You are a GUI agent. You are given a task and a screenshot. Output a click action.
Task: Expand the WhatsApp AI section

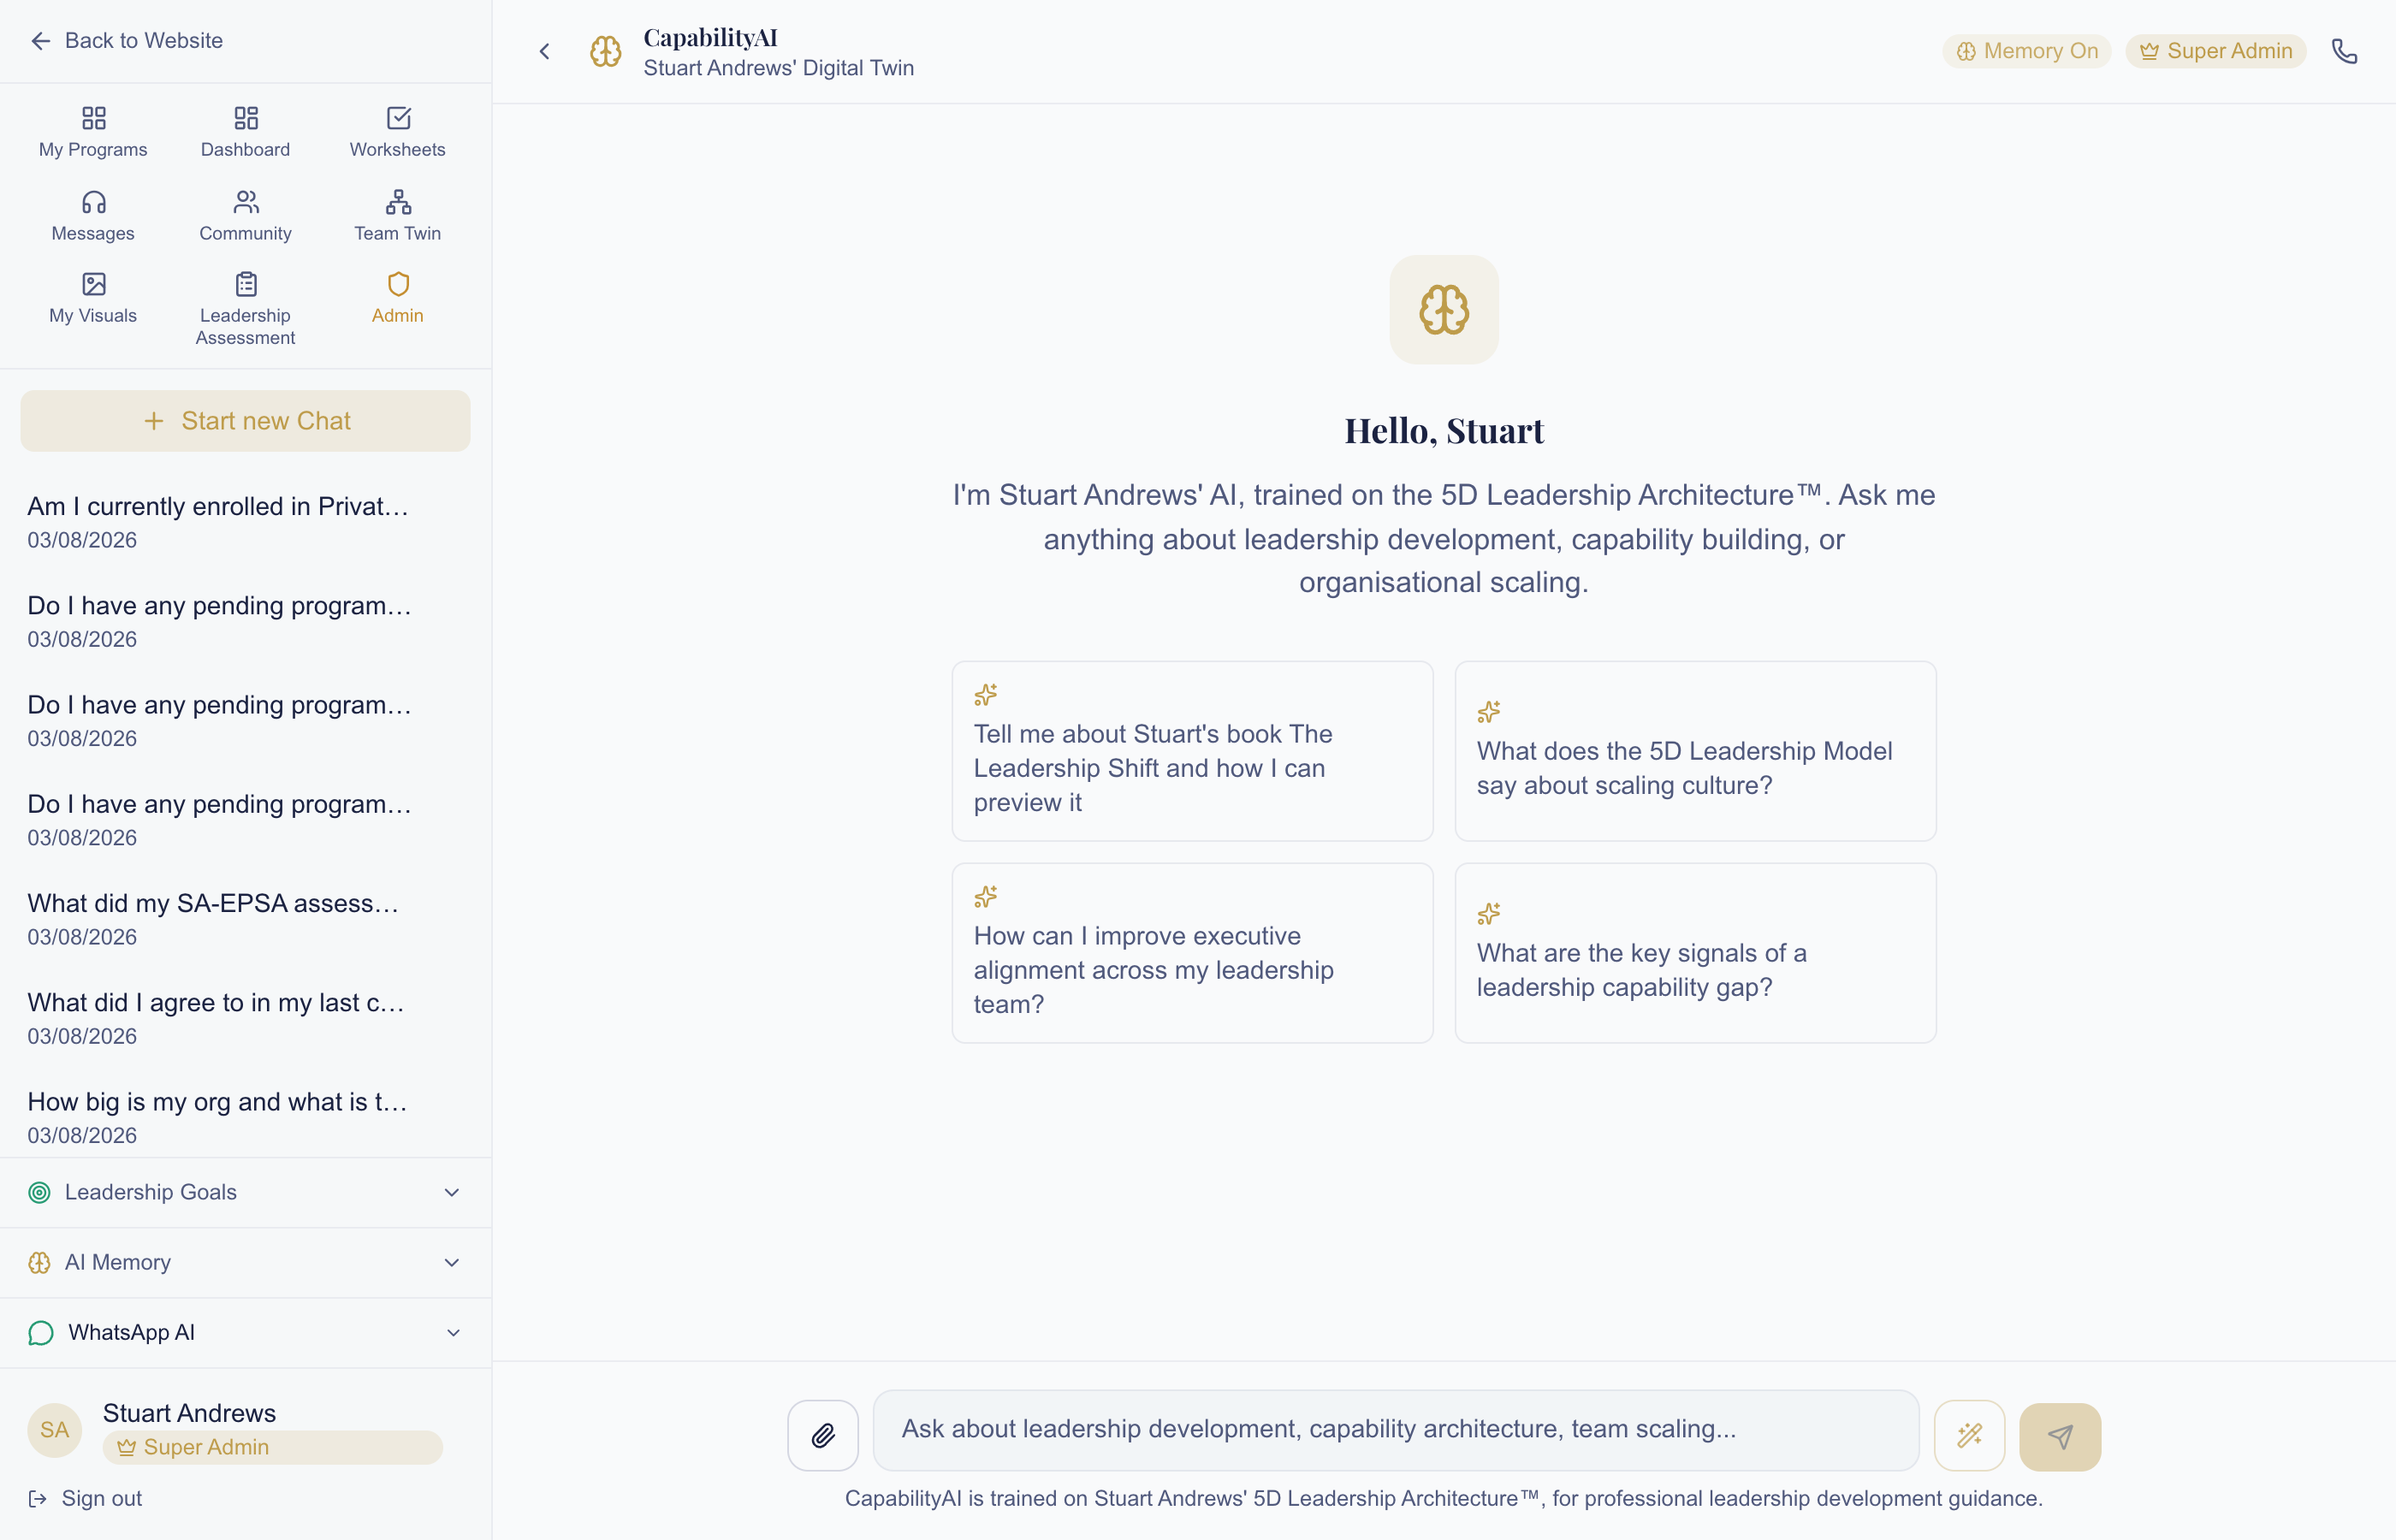point(245,1332)
